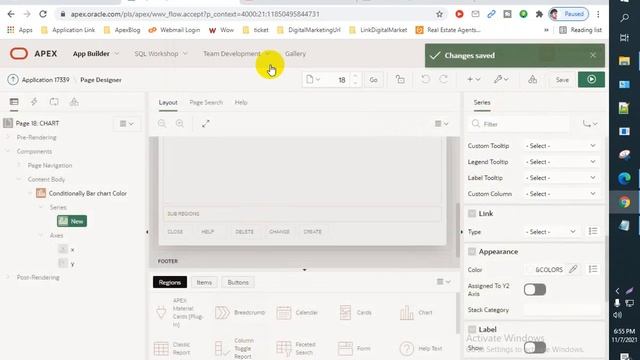Open the Create plus menu dropdown

point(473,80)
